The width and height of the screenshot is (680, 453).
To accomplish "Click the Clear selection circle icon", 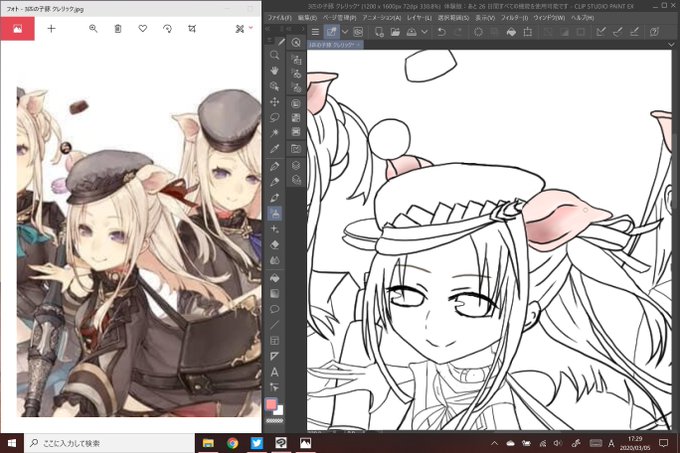I will tap(478, 32).
